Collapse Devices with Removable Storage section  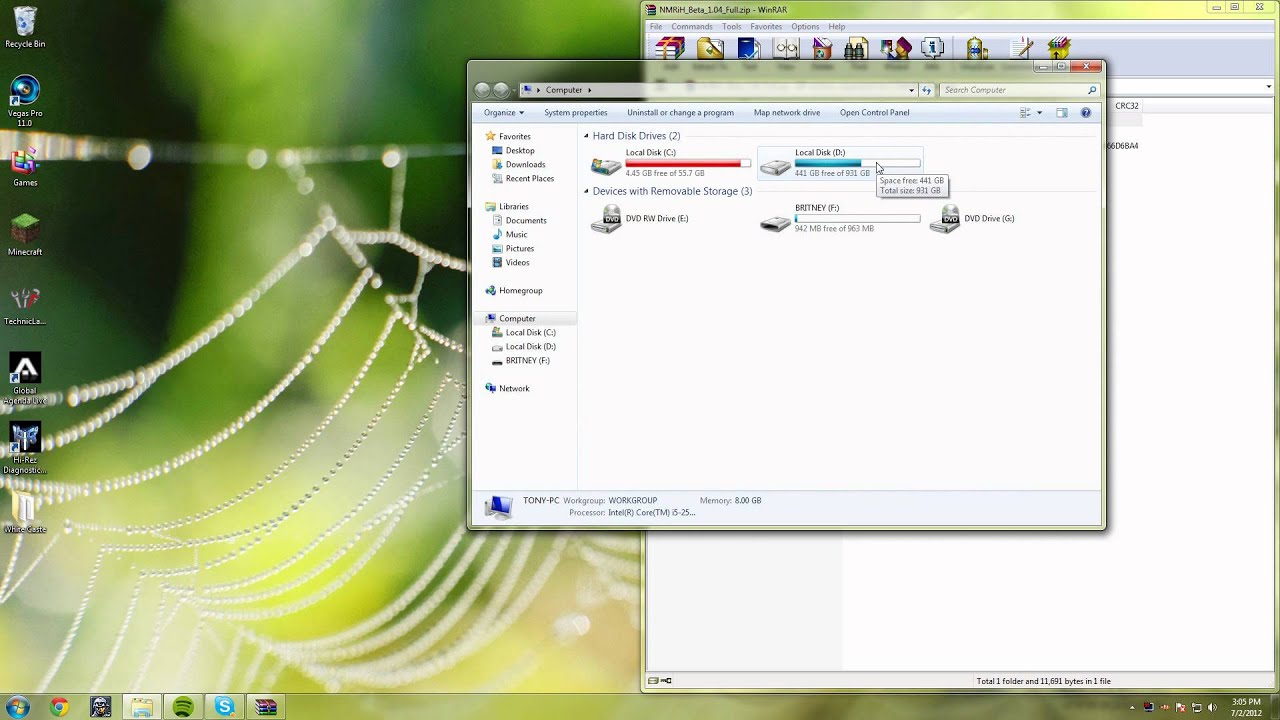585,191
